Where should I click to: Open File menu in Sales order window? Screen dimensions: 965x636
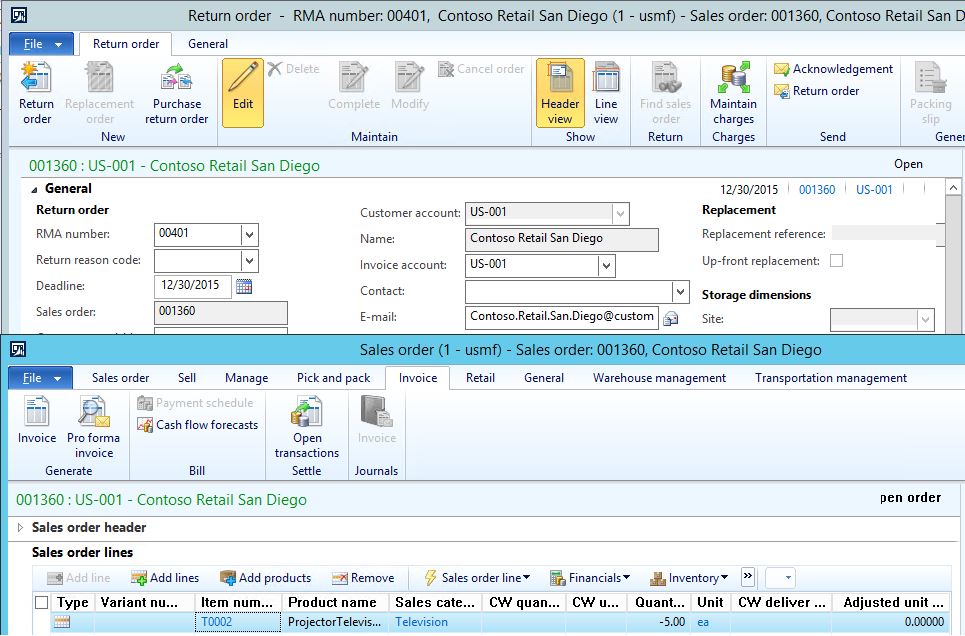click(41, 378)
